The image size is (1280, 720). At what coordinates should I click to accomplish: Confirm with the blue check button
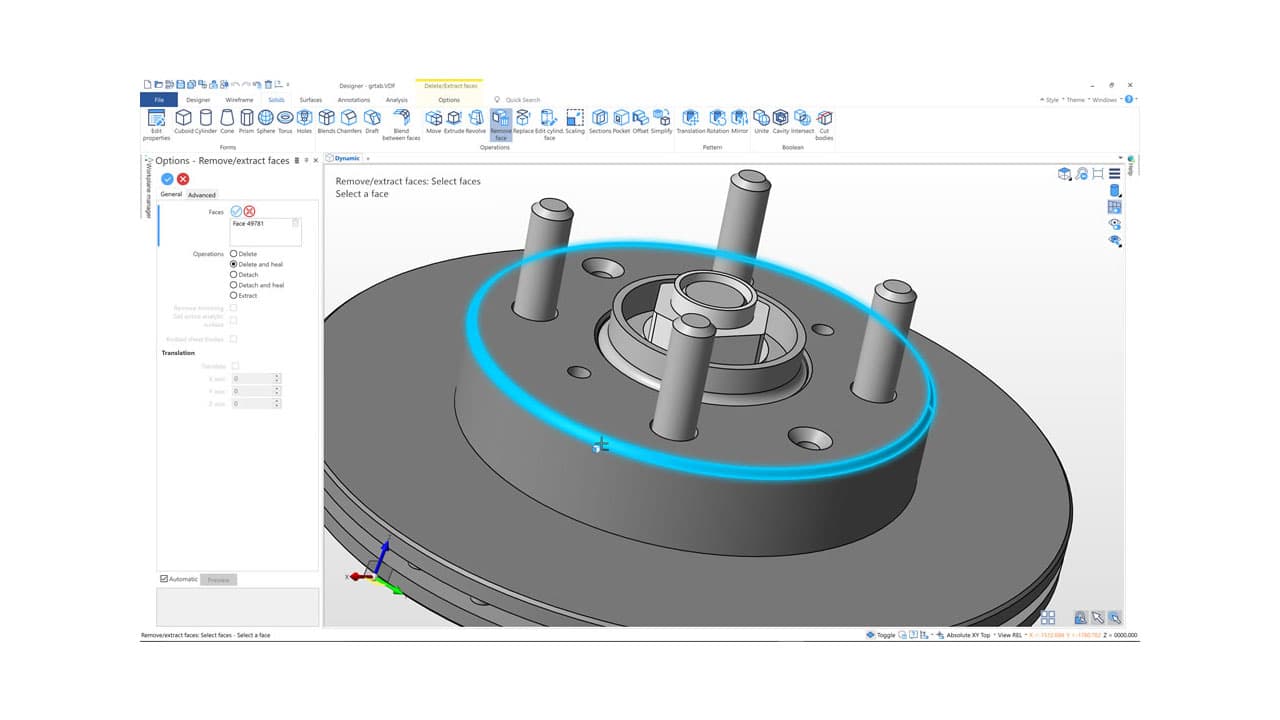[x=166, y=178]
